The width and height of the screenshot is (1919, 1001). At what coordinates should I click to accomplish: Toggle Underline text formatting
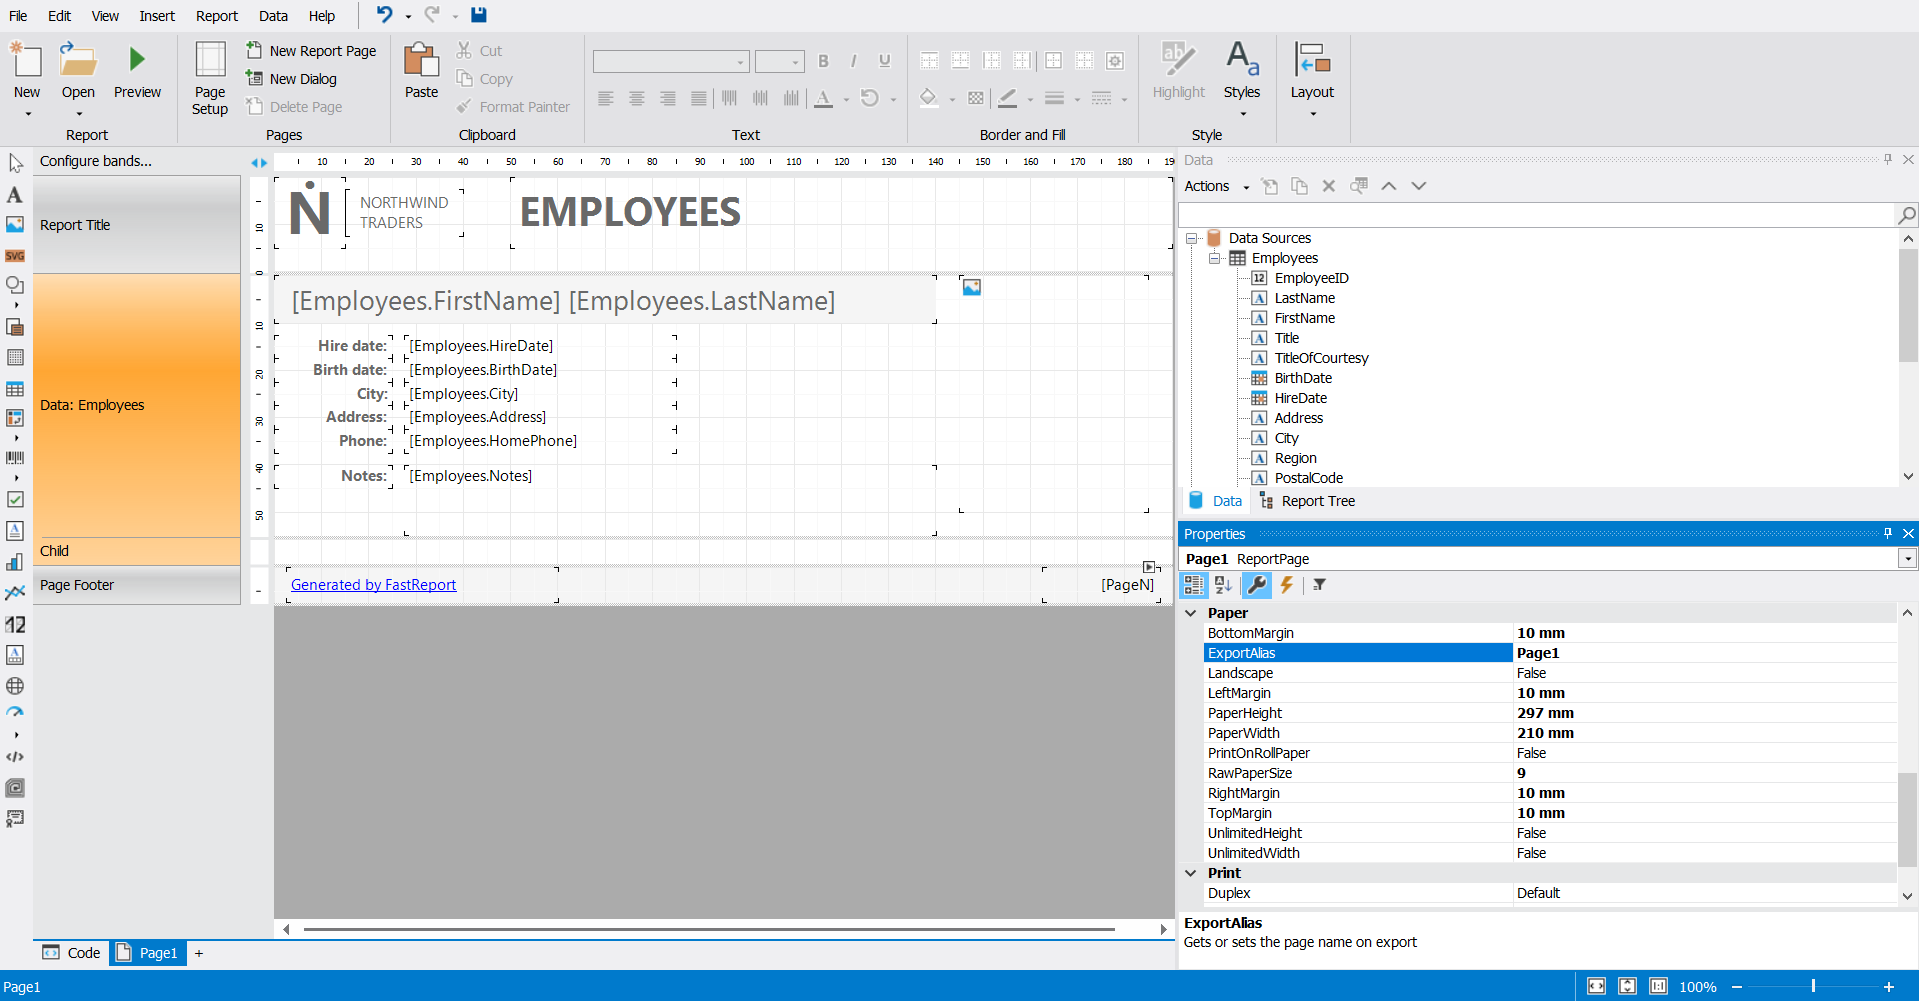pos(885,61)
